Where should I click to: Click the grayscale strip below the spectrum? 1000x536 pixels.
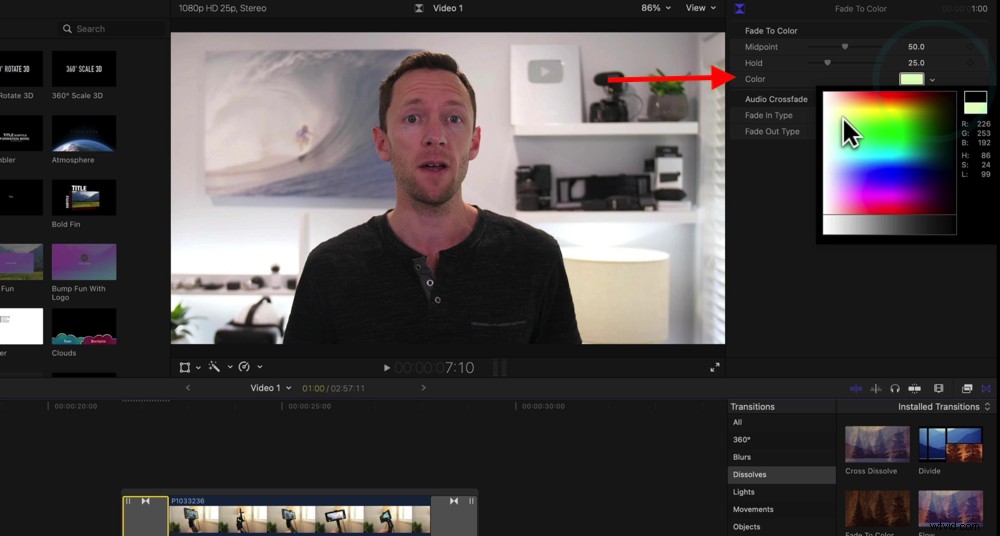pyautogui.click(x=890, y=225)
